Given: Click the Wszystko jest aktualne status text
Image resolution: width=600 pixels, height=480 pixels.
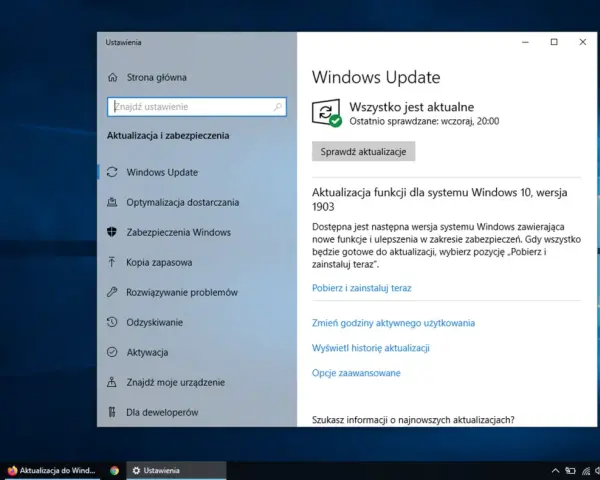Looking at the screenshot, I should click(411, 107).
